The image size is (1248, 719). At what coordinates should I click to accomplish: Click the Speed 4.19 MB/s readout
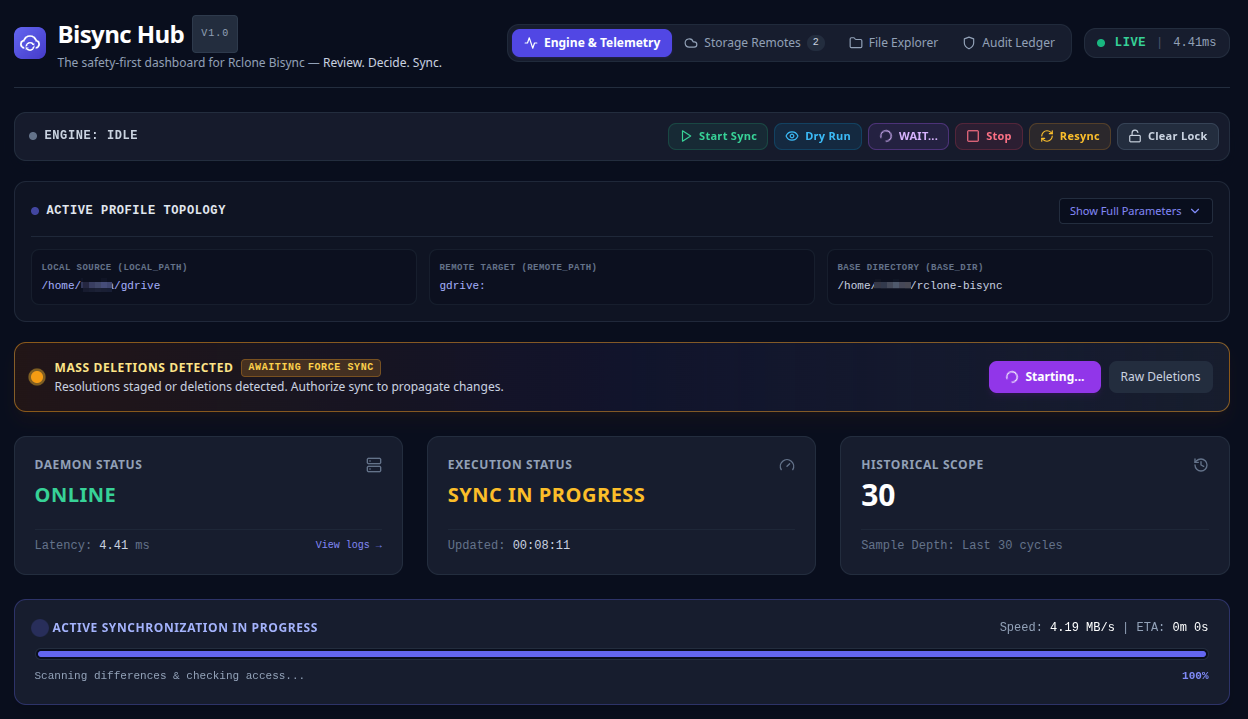point(1057,627)
